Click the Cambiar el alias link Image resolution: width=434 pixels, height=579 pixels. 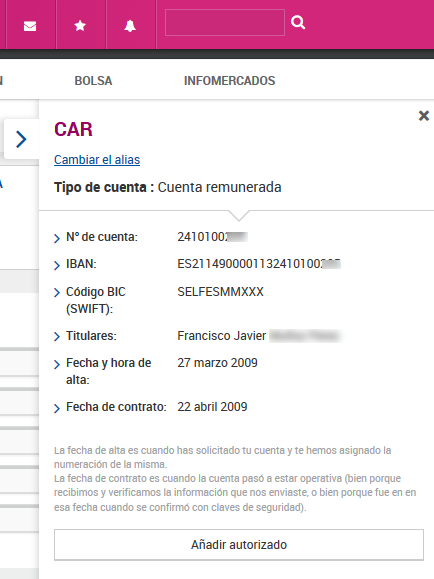pyautogui.click(x=97, y=160)
